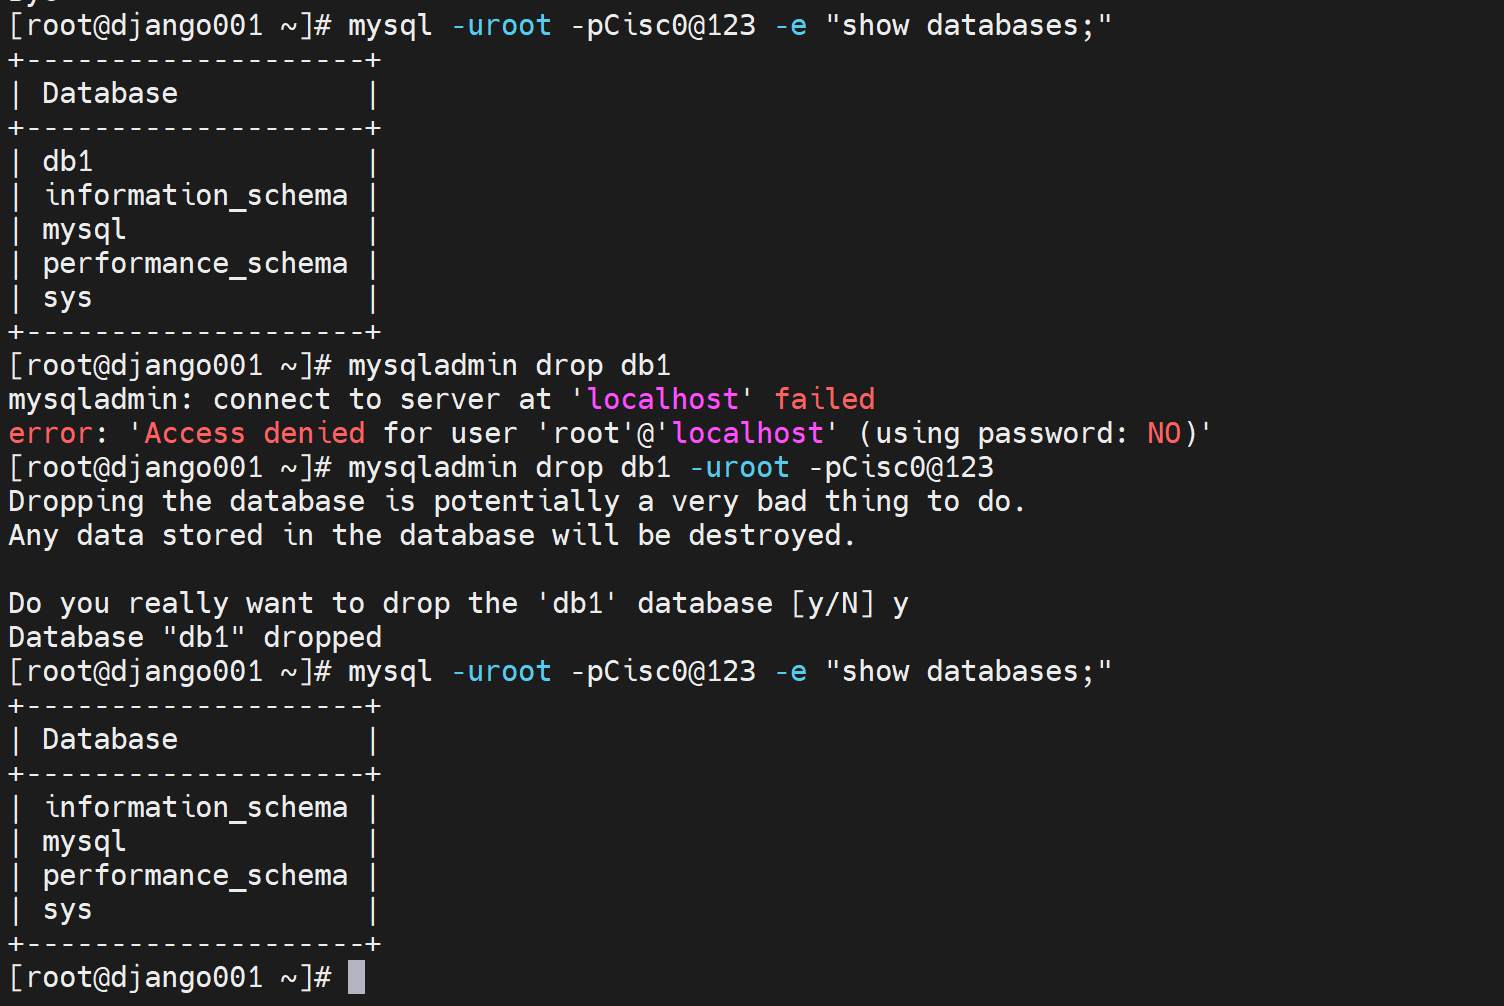
Task: Click the blinking cursor block at the final prompt
Action: 356,977
